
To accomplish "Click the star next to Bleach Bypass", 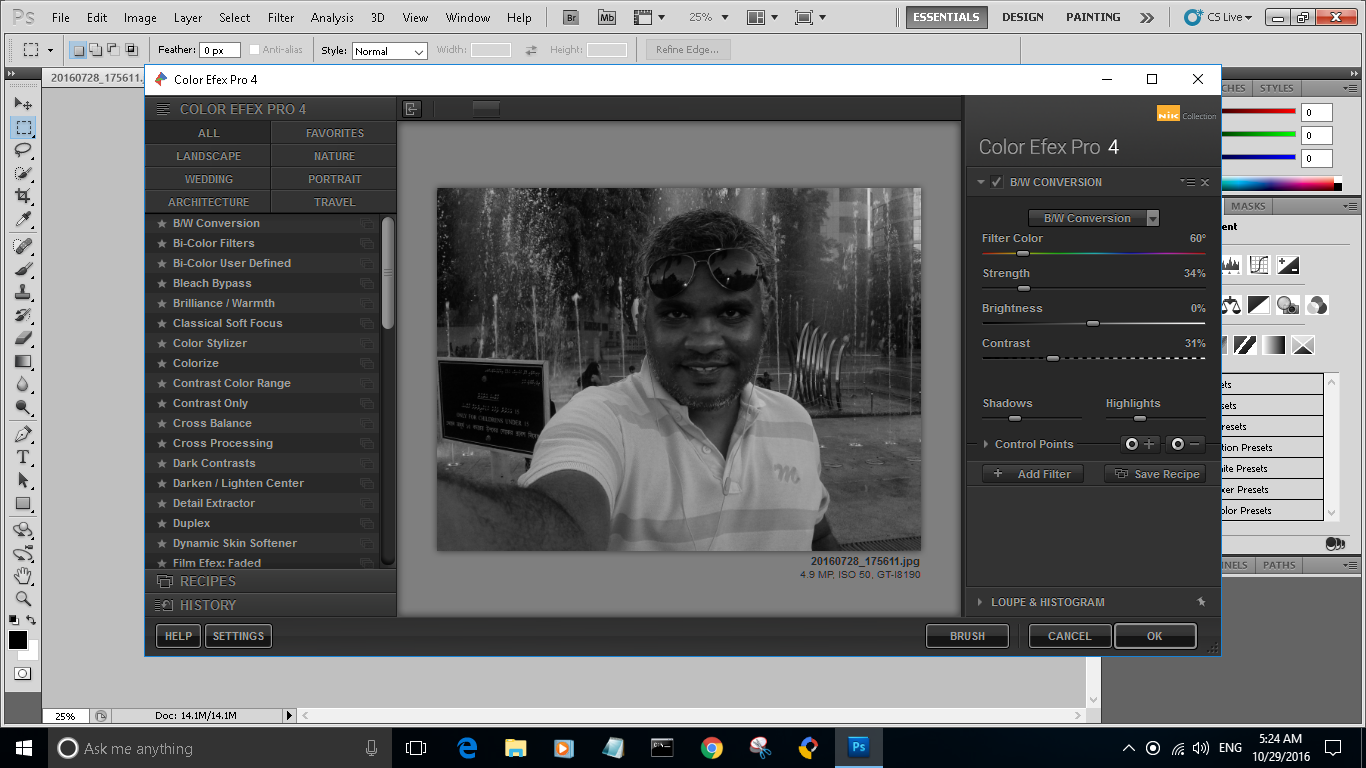I will (x=161, y=283).
